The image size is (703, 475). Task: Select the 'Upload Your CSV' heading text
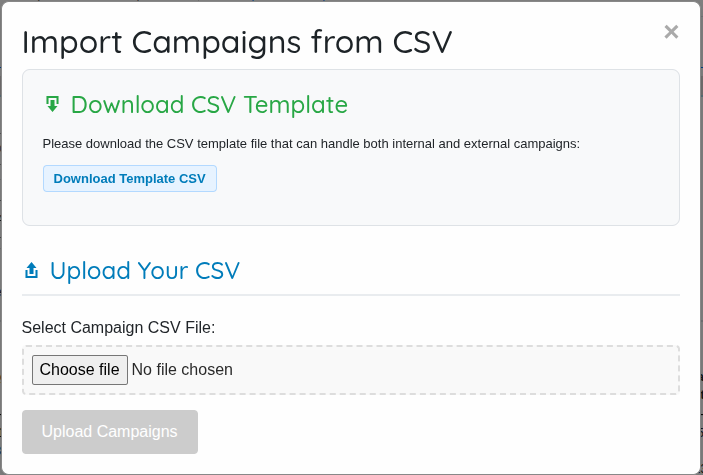(x=145, y=271)
